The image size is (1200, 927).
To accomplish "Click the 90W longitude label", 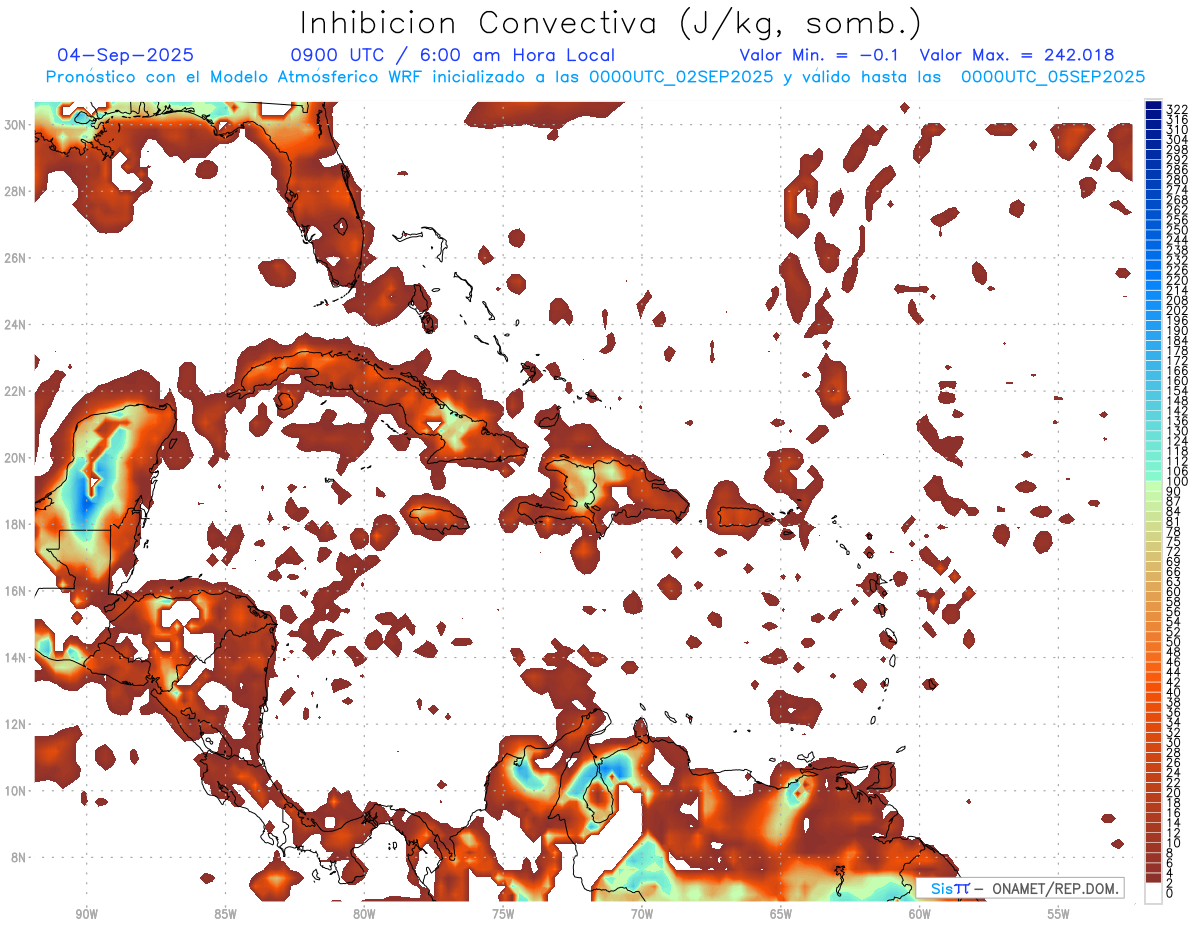I will tap(86, 914).
